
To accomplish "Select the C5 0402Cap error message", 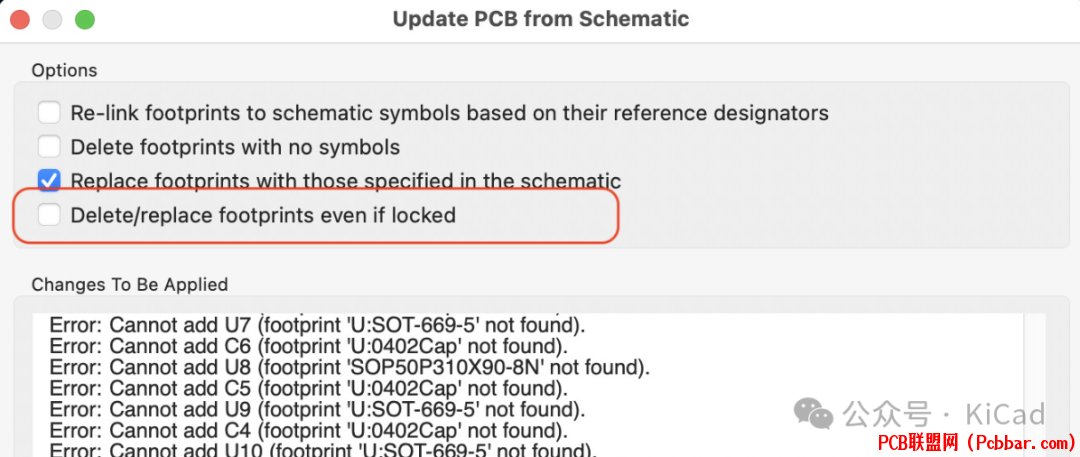I will click(x=309, y=389).
